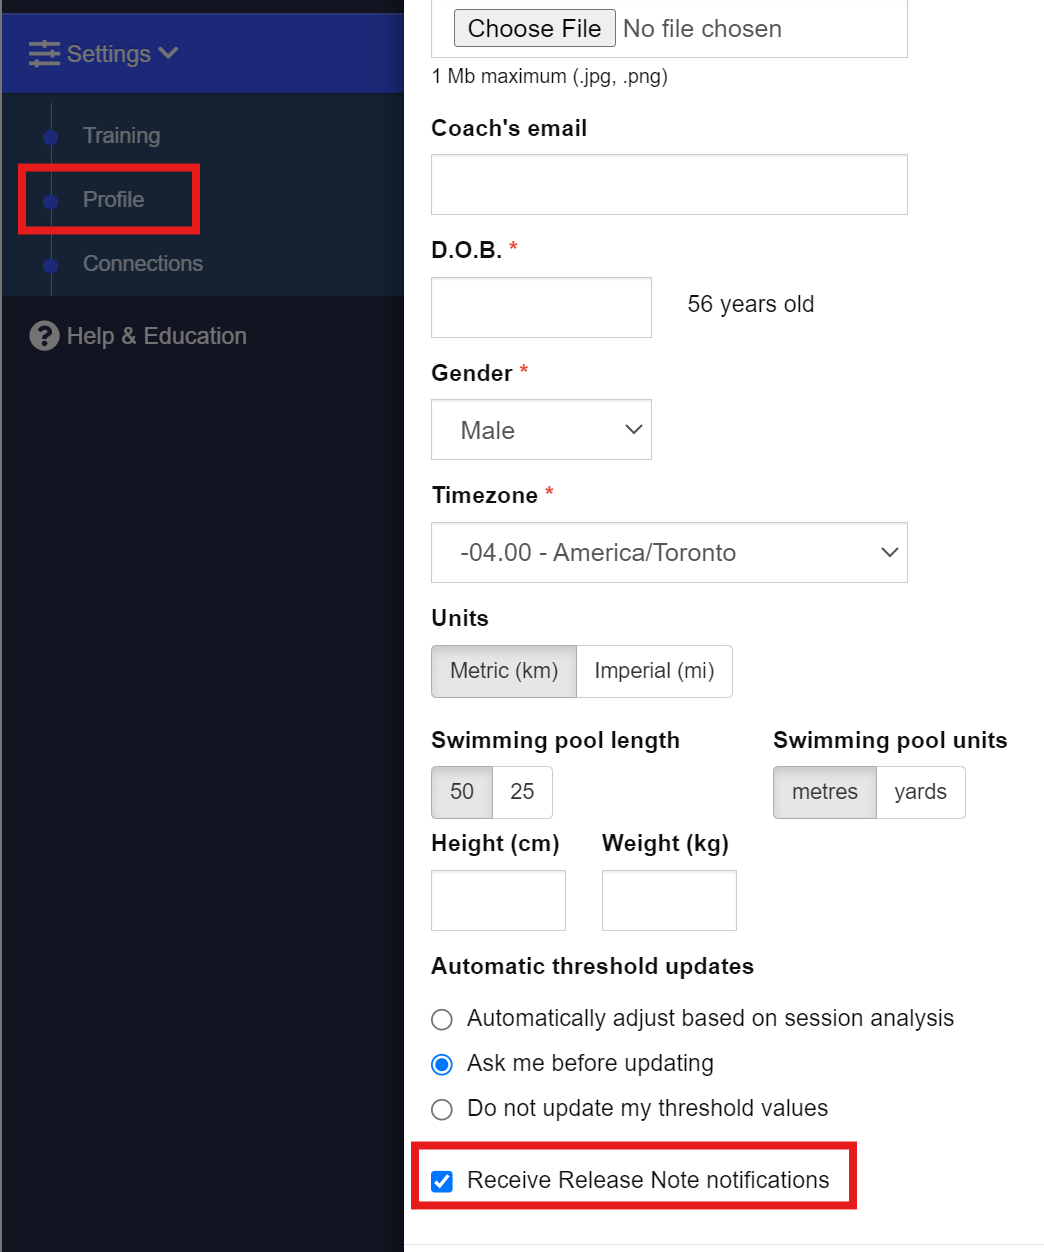
Task: Select Ask me before updating option
Action: [442, 1064]
